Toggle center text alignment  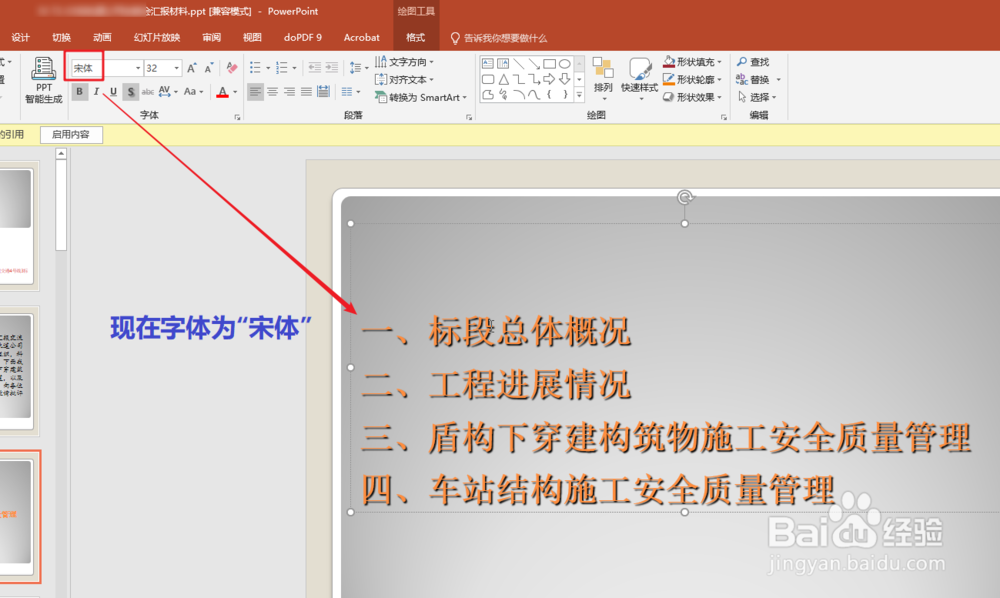click(270, 91)
